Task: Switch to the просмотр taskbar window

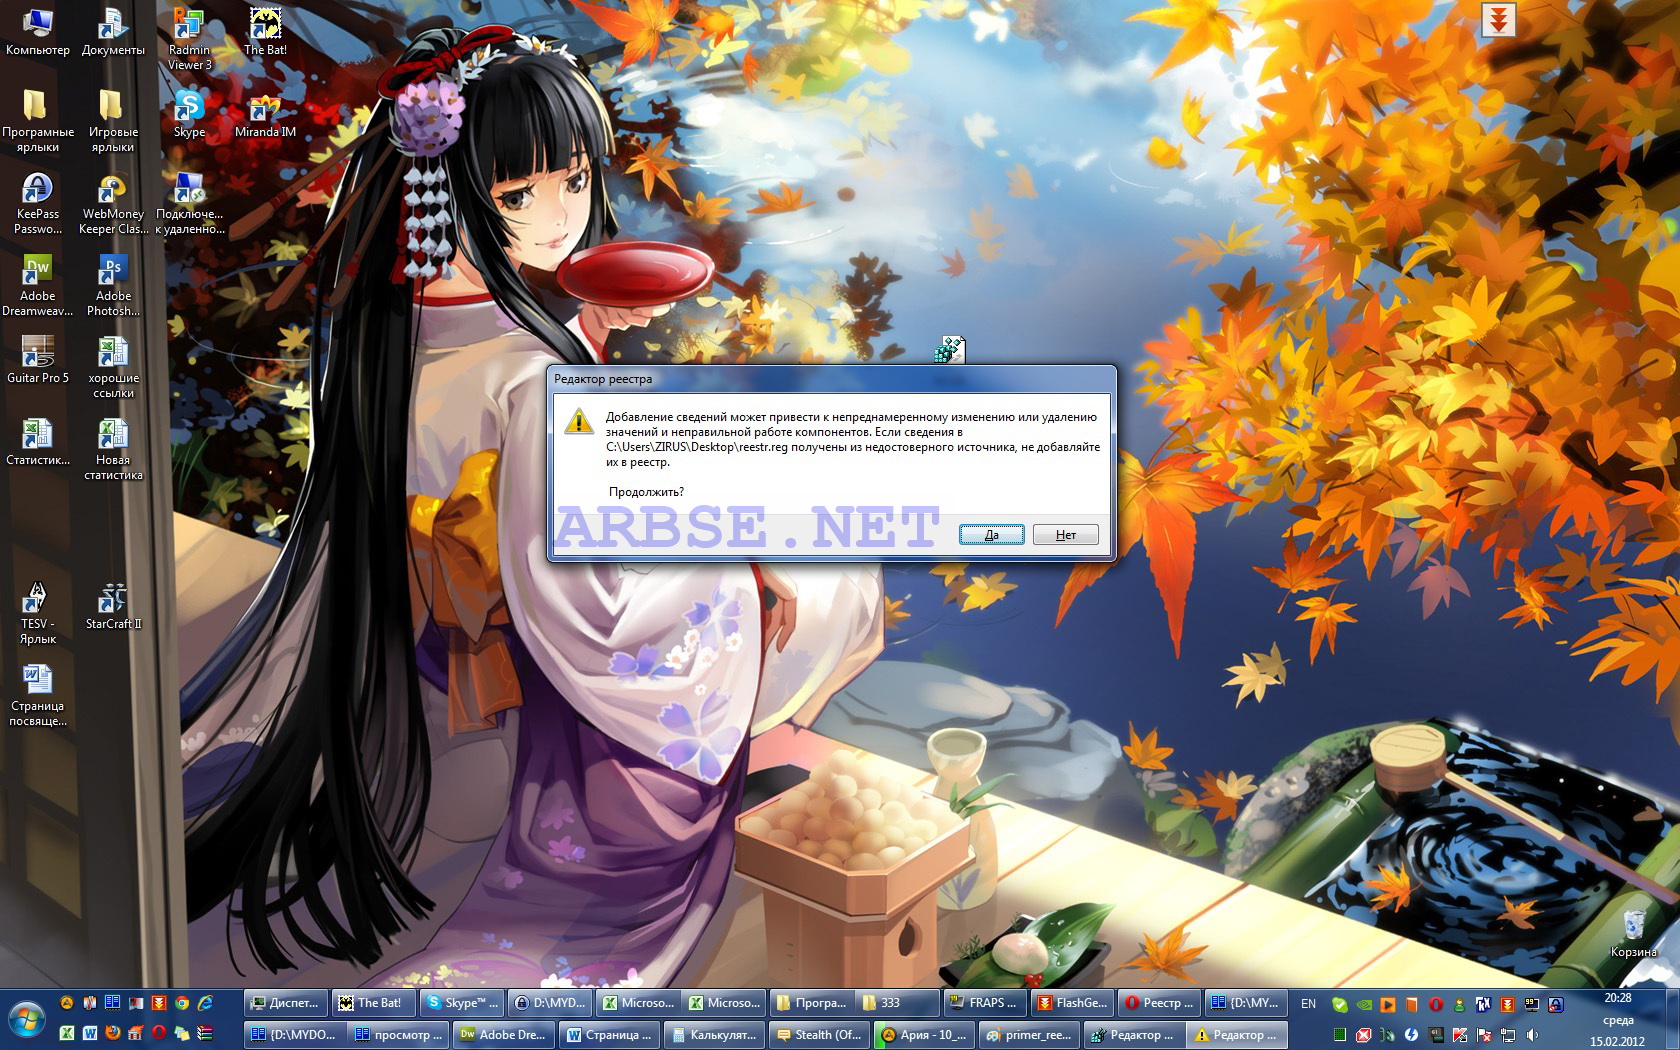Action: tap(397, 1035)
